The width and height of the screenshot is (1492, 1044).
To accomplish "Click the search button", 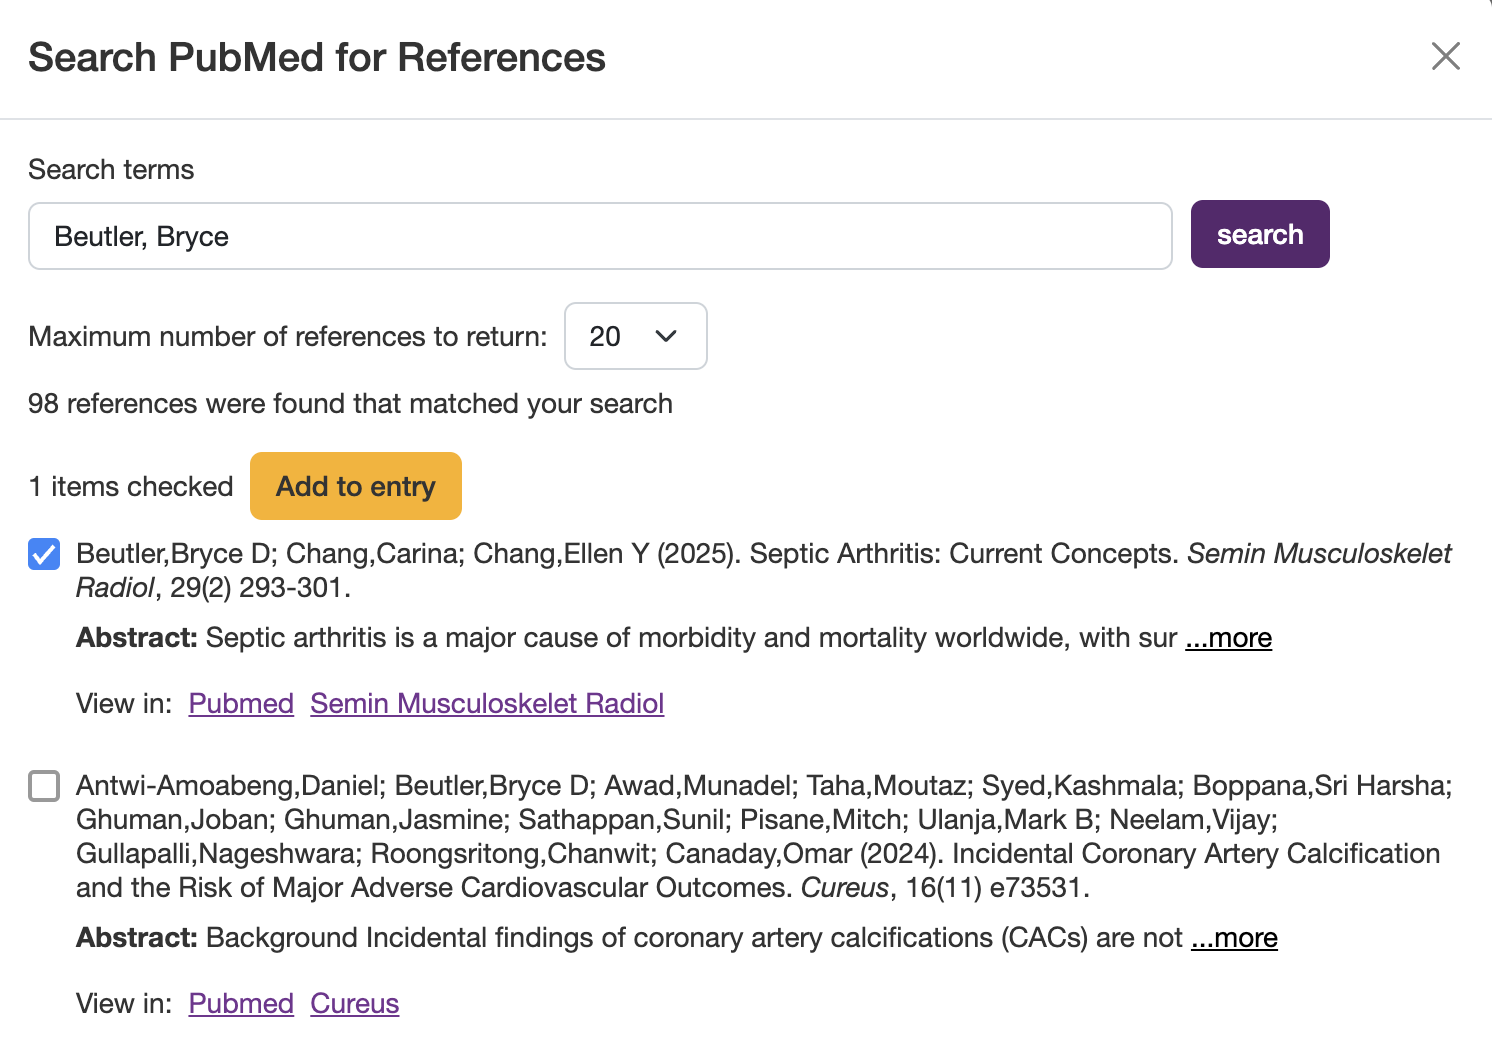I will pos(1259,234).
